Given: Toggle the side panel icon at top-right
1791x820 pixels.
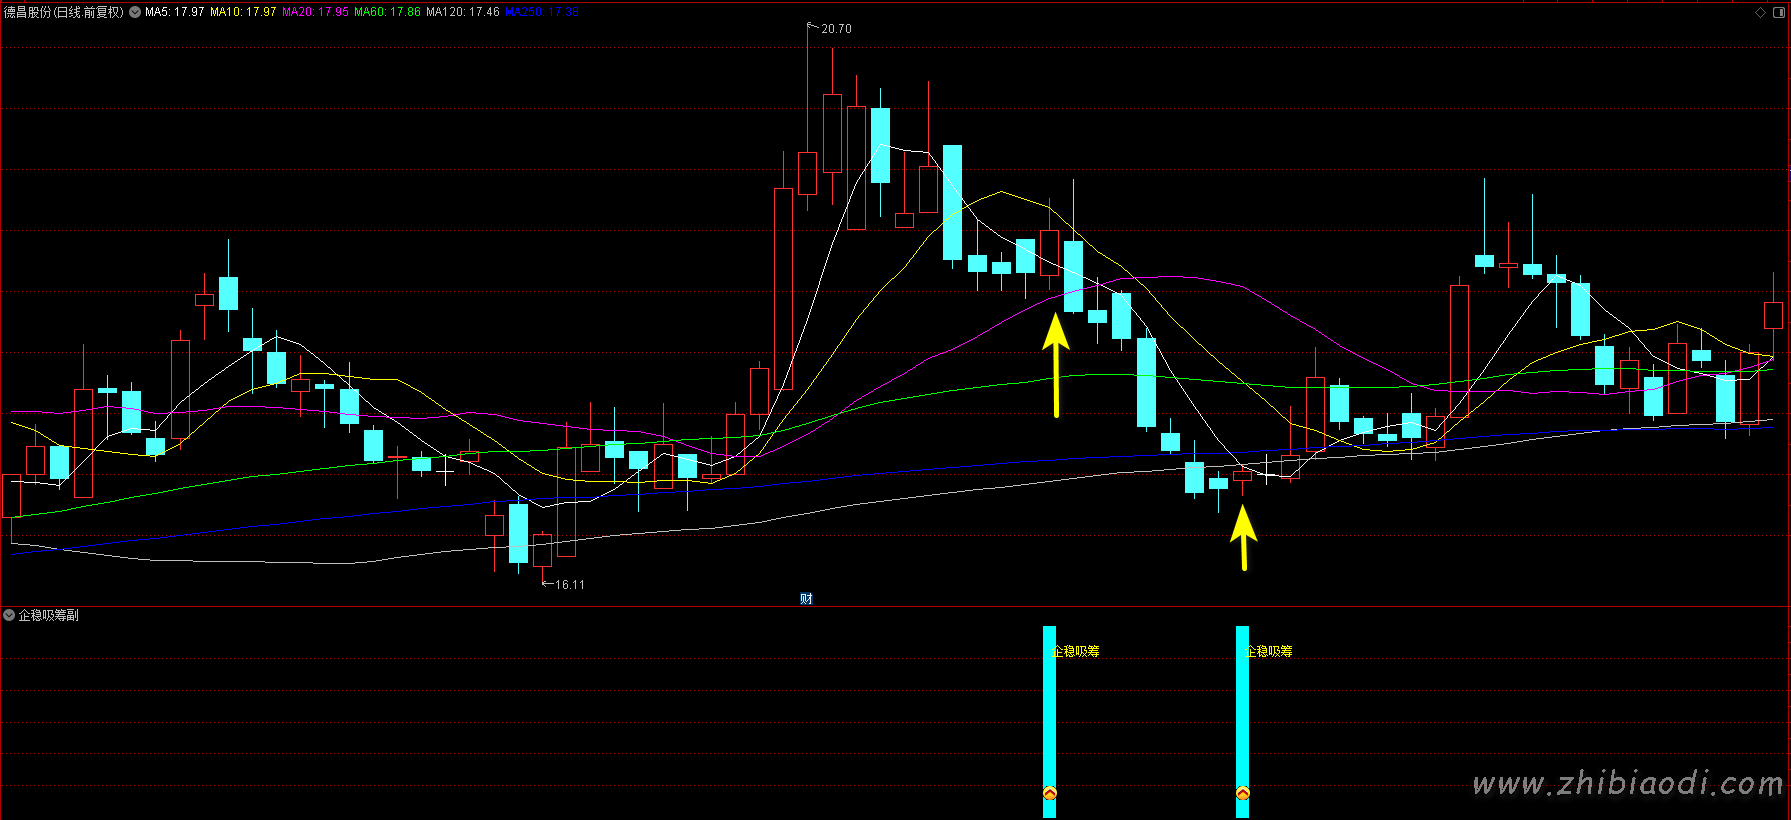Looking at the screenshot, I should click(x=1778, y=13).
